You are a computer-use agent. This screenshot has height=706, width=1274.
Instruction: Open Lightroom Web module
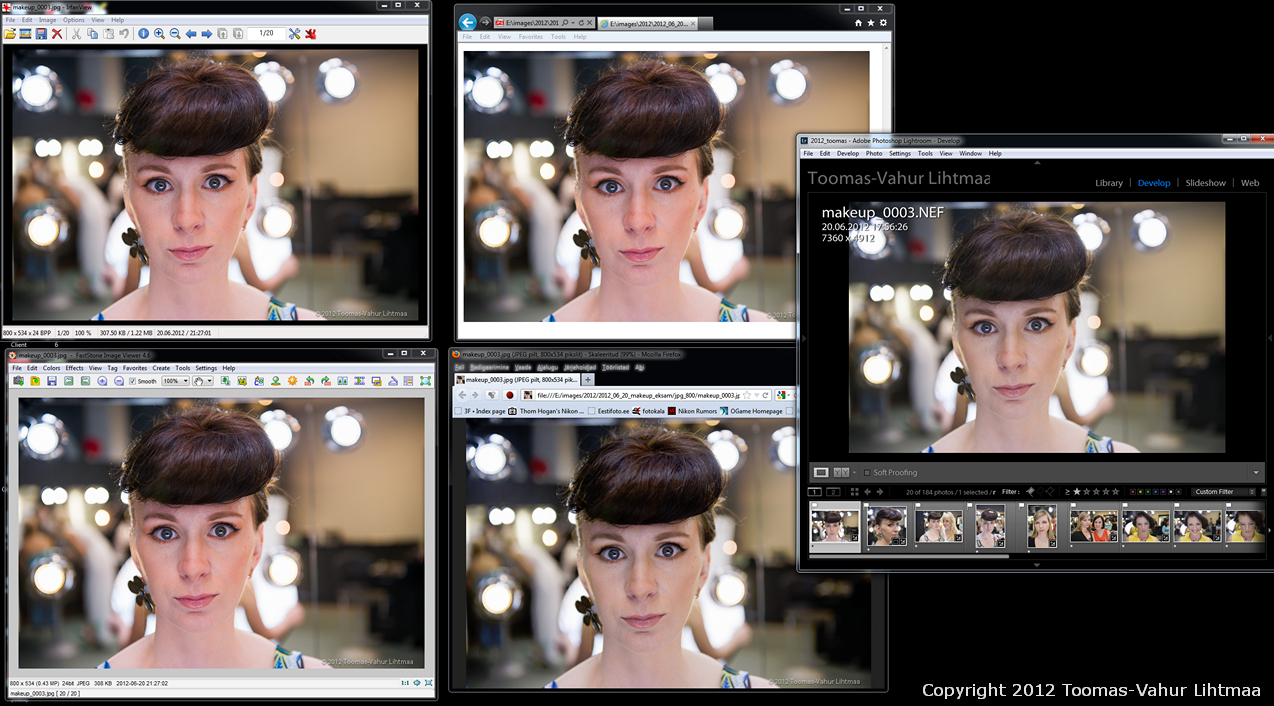[1250, 183]
